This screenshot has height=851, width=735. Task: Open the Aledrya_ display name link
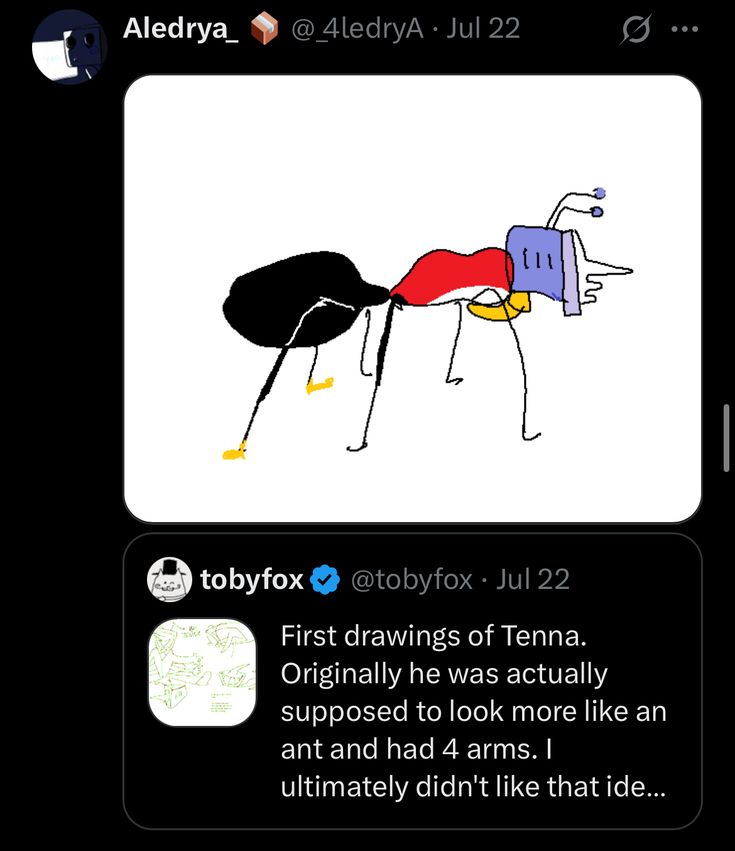coord(180,29)
